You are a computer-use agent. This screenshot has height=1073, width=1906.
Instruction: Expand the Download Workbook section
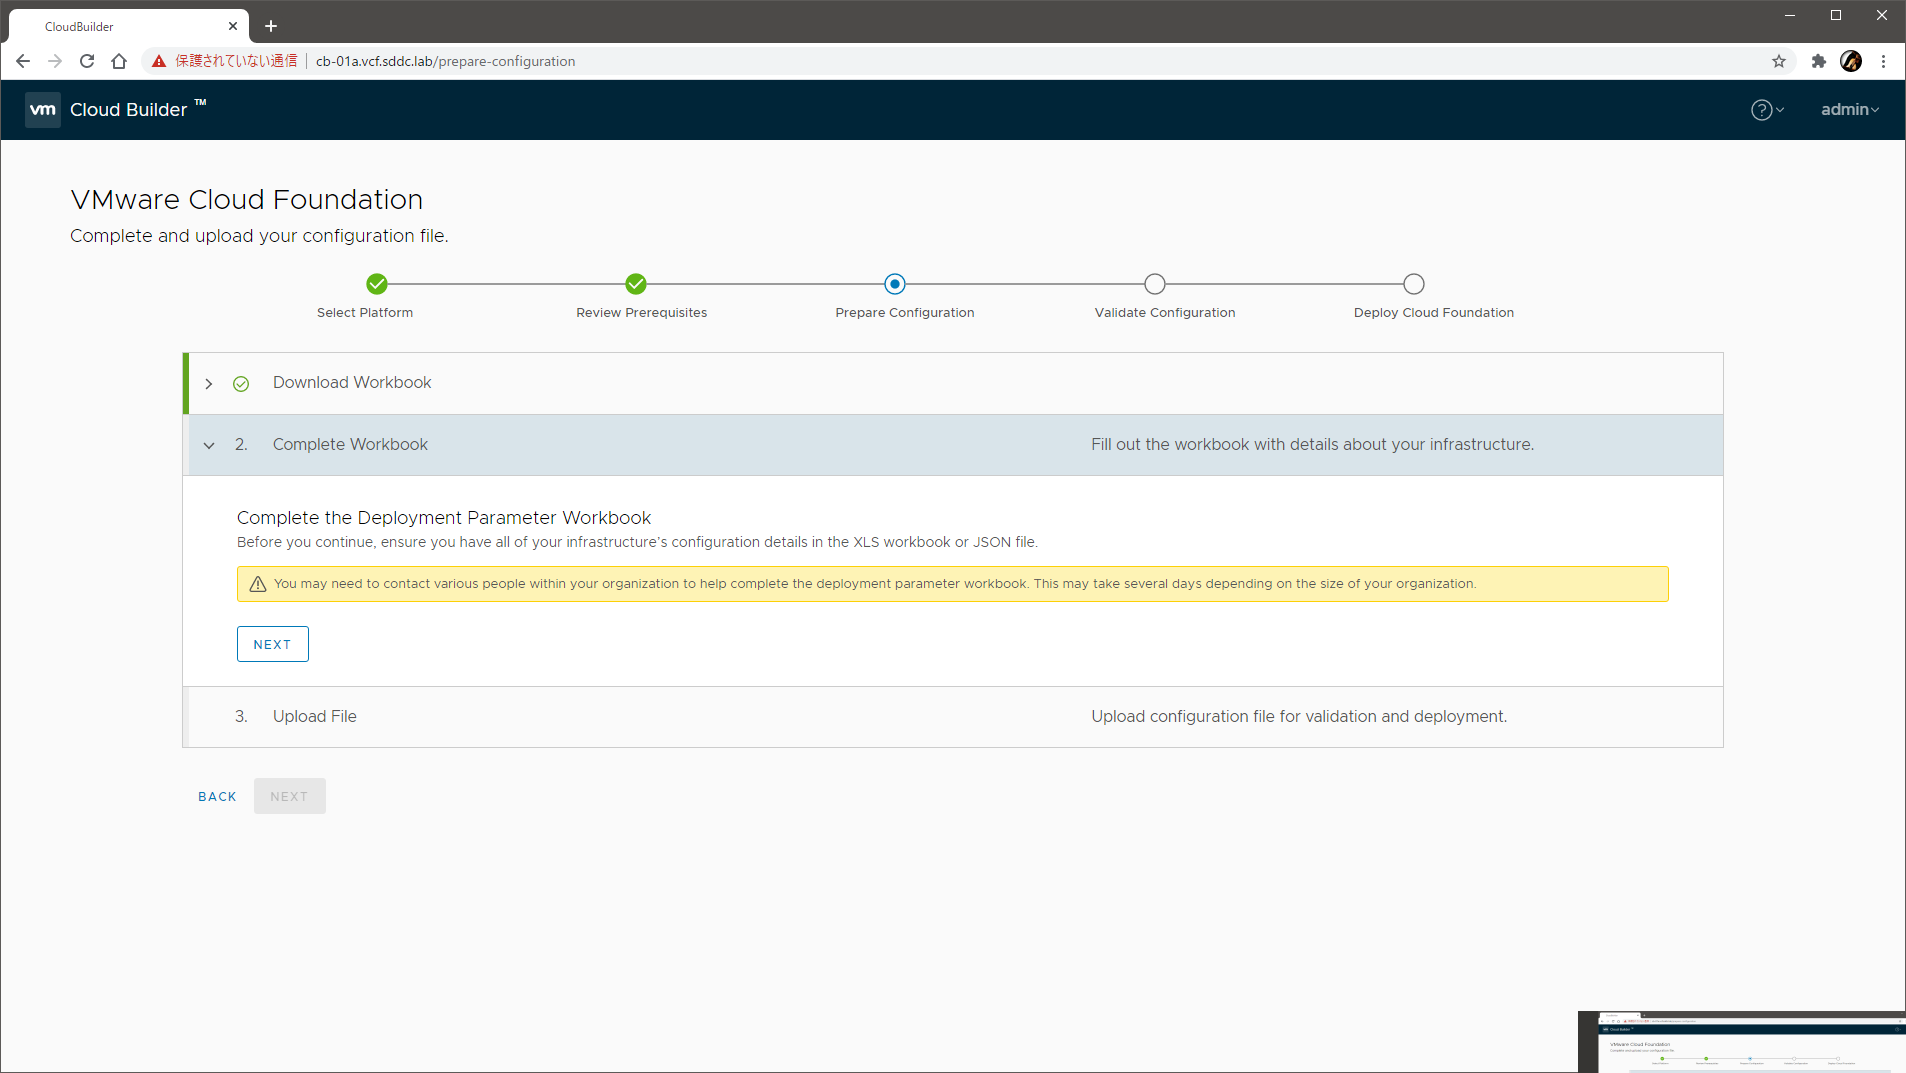click(x=209, y=384)
